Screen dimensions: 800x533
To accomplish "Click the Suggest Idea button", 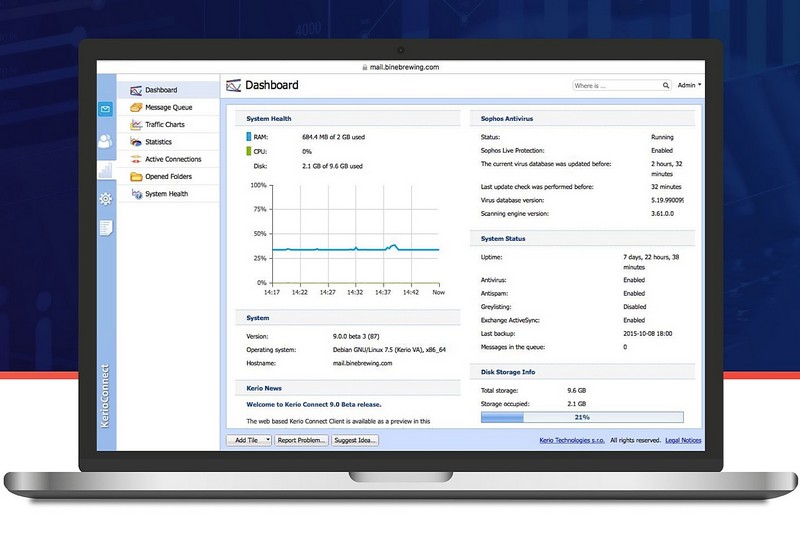I will click(x=355, y=440).
